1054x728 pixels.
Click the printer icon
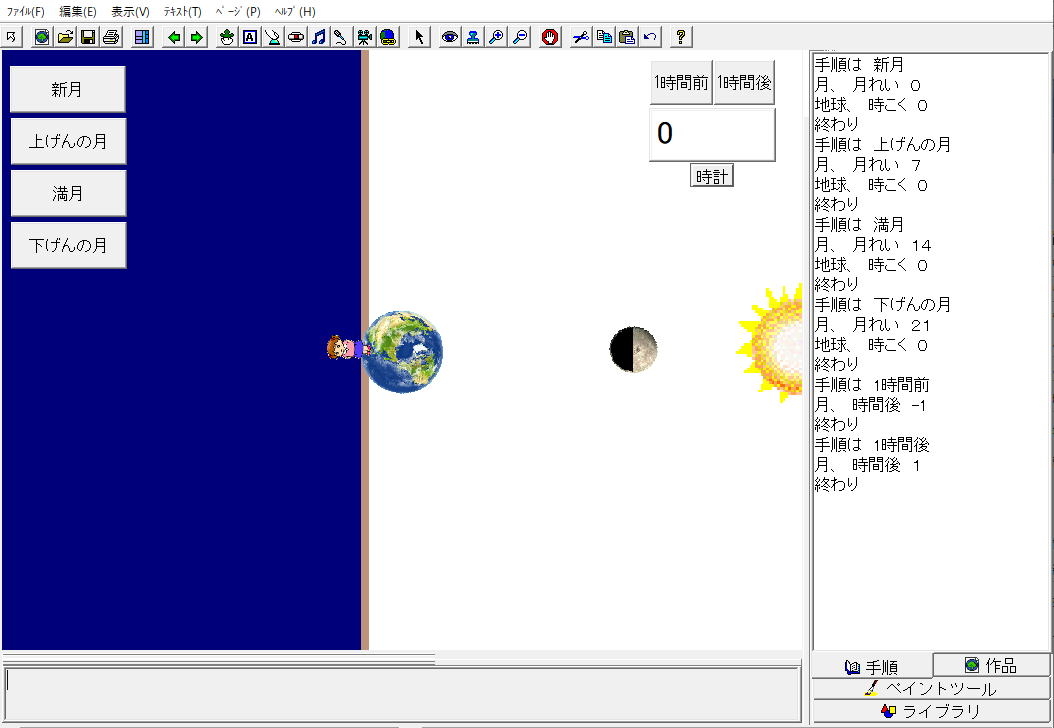(x=111, y=37)
